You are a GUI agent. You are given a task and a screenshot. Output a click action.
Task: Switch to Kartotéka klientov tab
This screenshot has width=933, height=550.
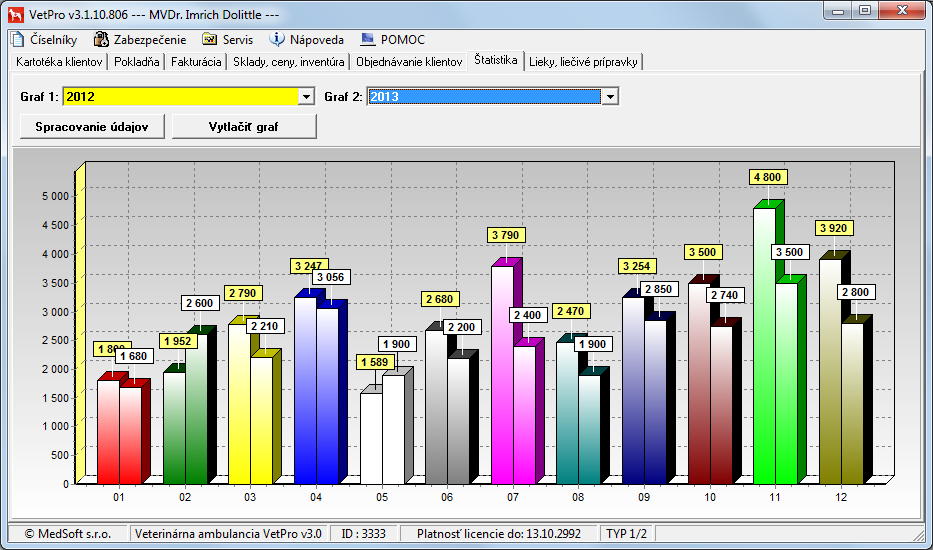[60, 62]
